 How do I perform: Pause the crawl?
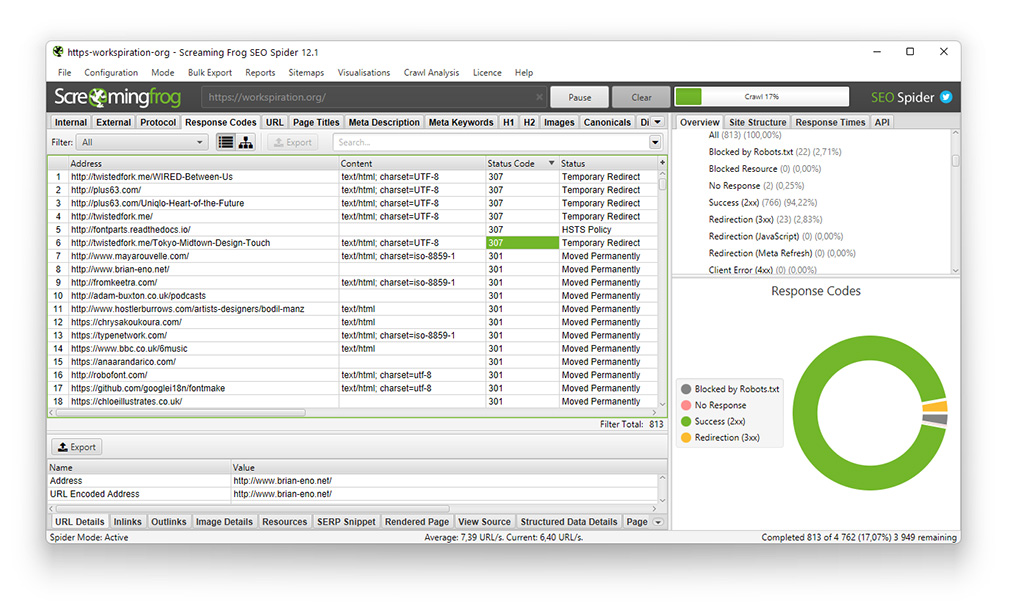click(x=579, y=97)
